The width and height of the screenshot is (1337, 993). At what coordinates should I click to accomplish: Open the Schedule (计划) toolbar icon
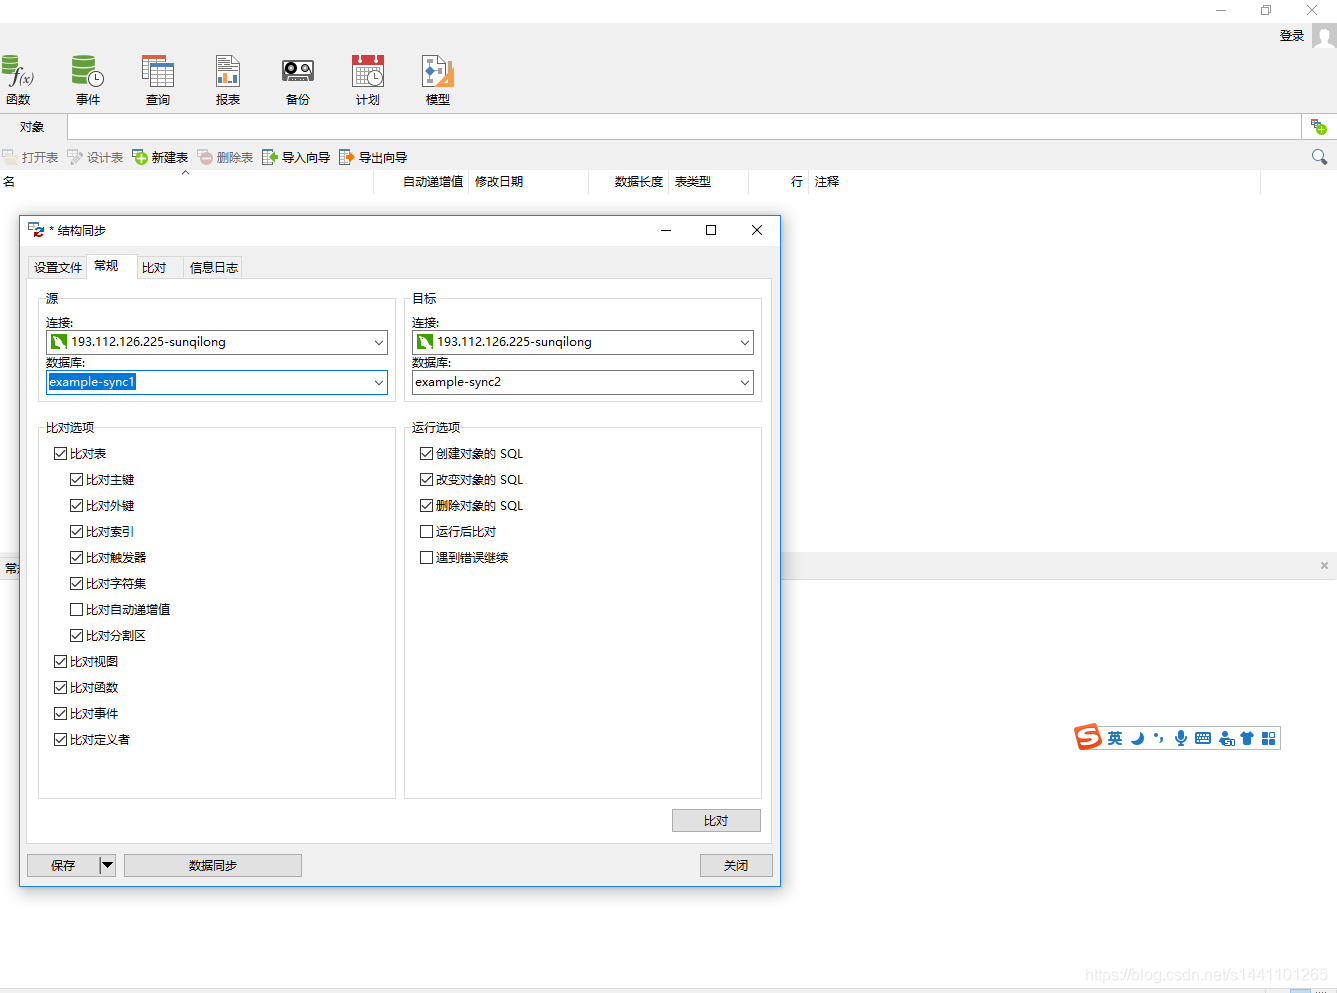pos(368,80)
